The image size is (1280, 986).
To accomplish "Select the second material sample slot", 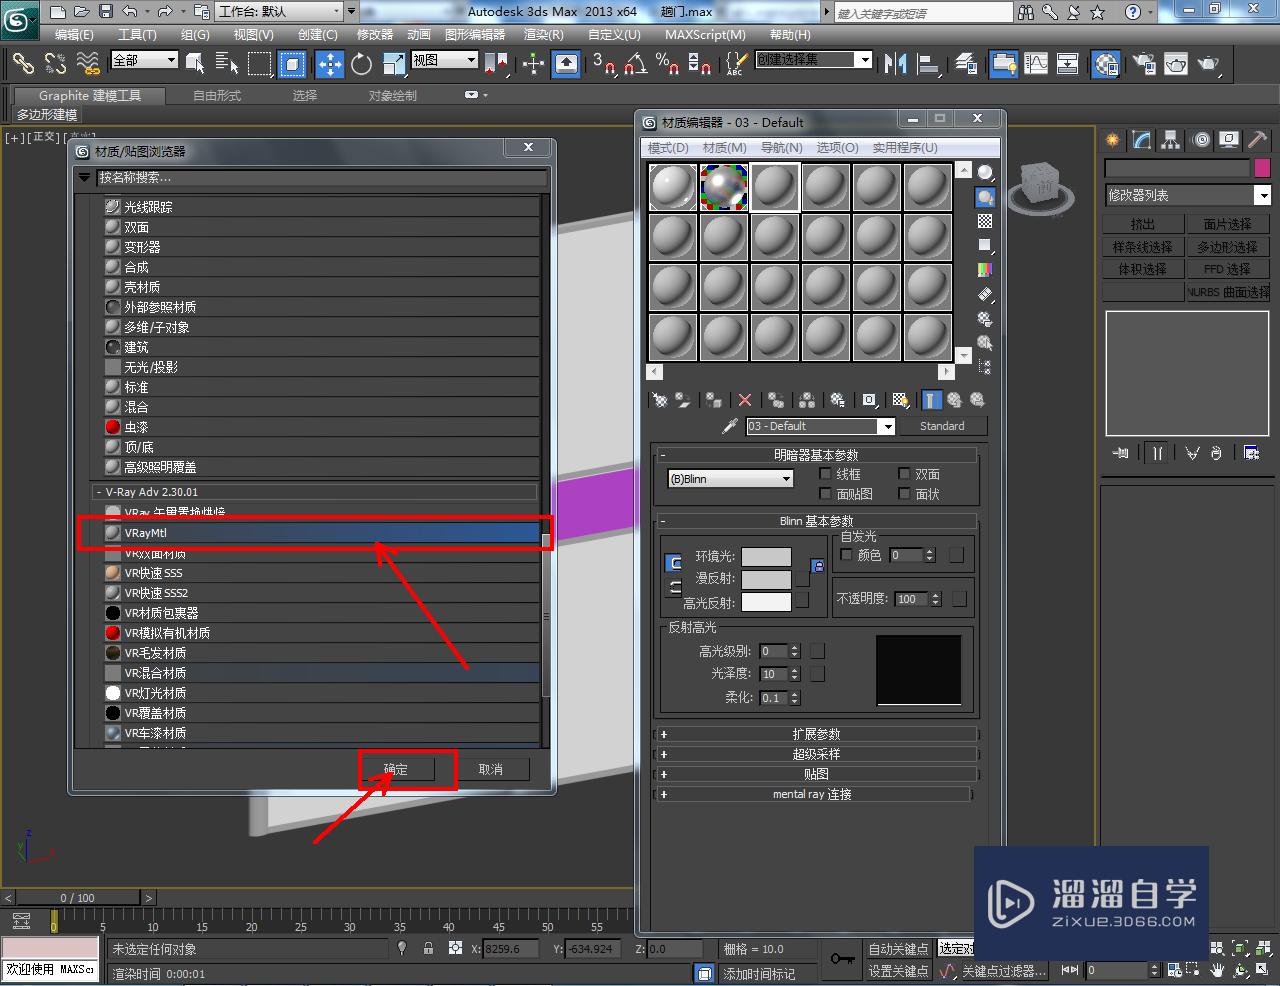I will click(x=724, y=187).
